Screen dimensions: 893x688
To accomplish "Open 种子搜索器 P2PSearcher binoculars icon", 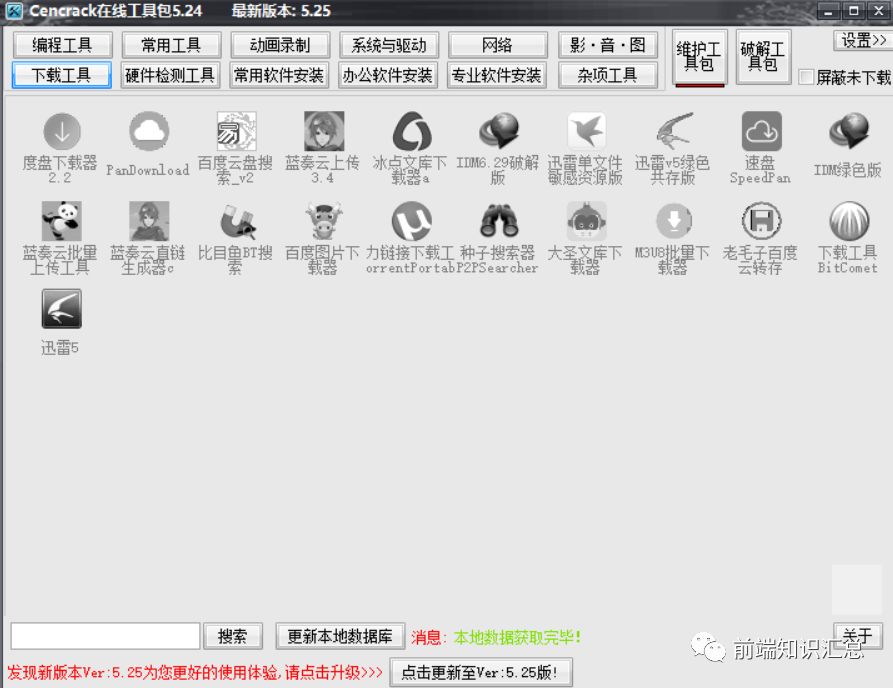I will 499,221.
